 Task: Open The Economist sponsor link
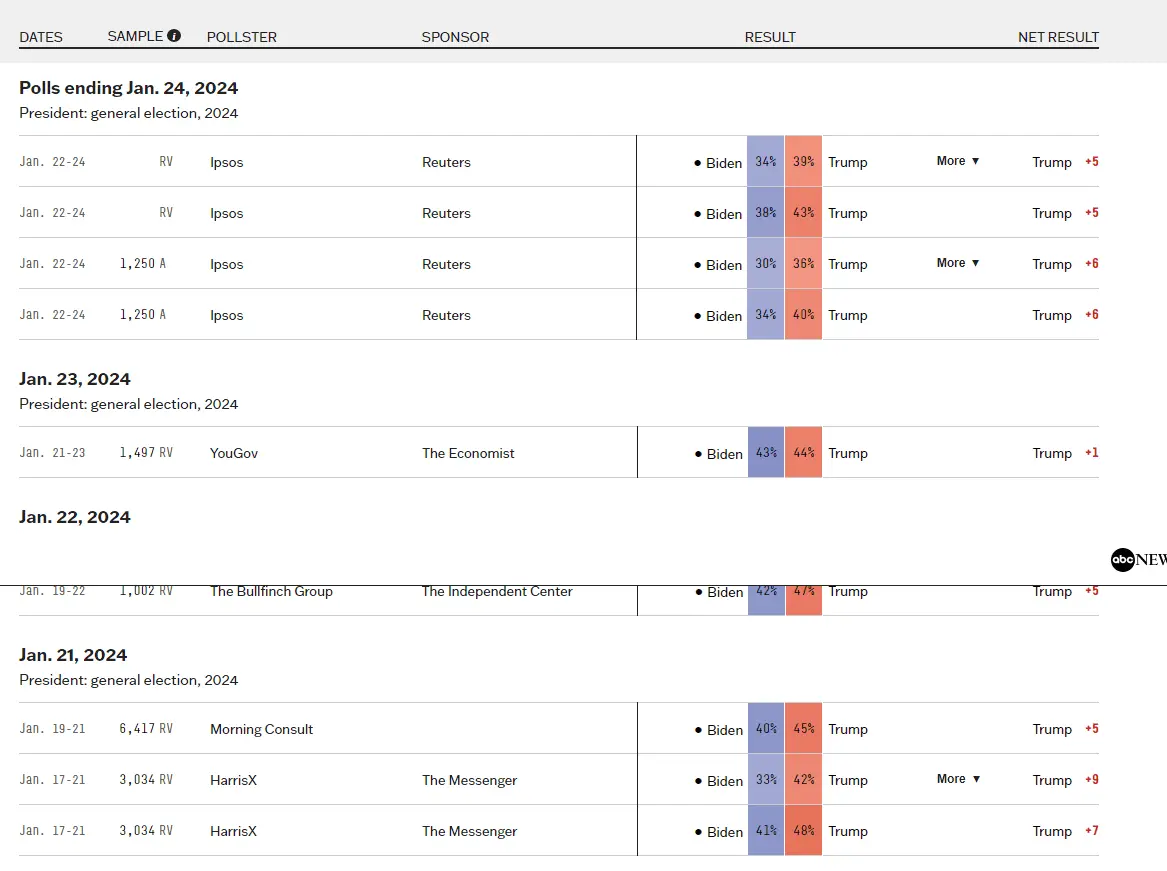point(468,453)
